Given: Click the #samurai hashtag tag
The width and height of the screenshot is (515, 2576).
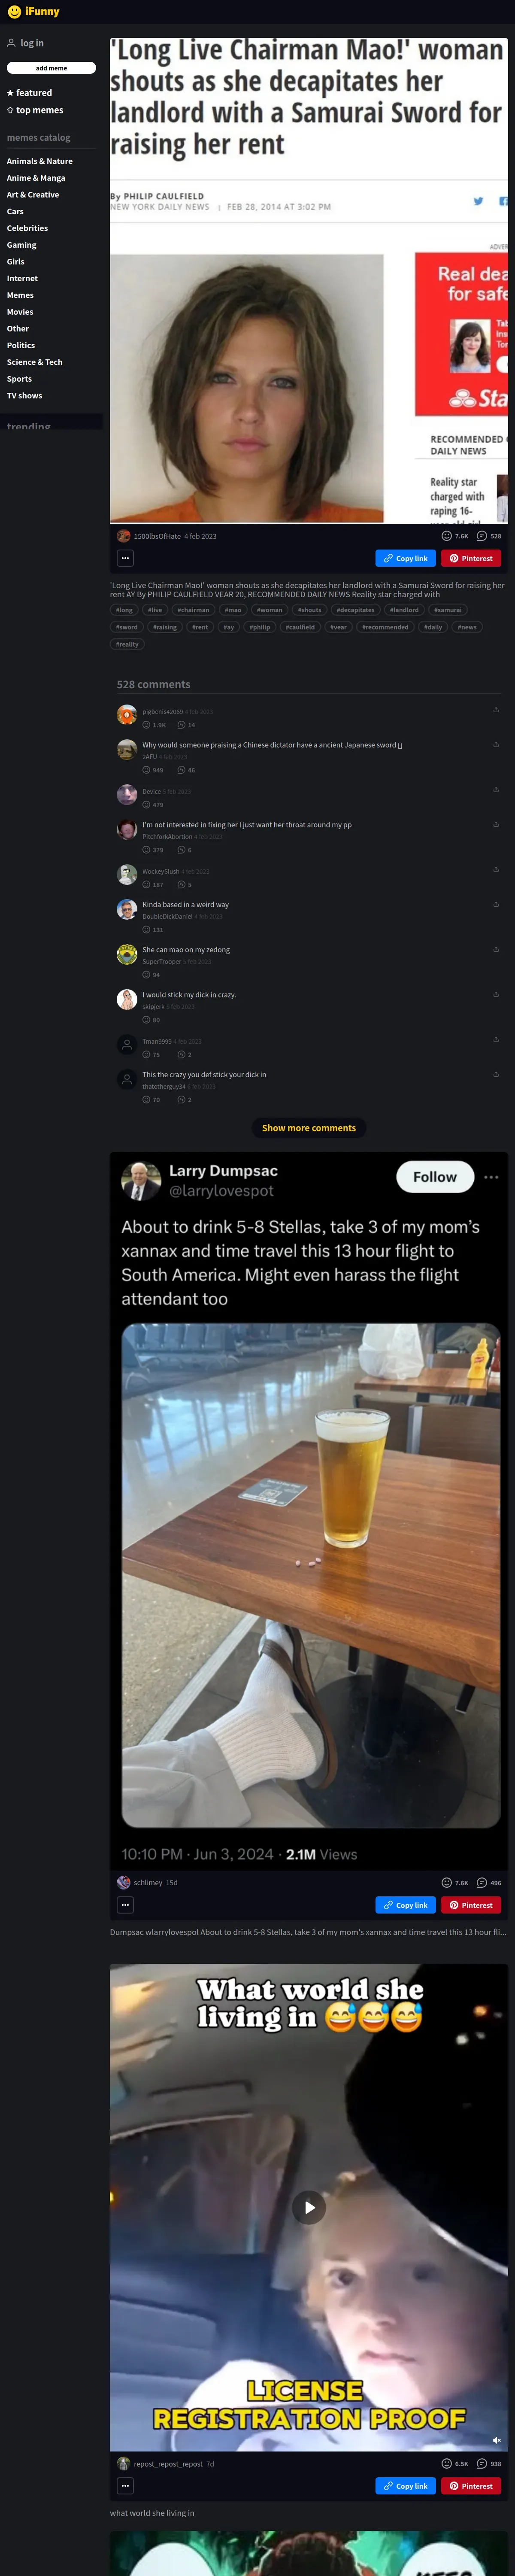Looking at the screenshot, I should [x=447, y=610].
